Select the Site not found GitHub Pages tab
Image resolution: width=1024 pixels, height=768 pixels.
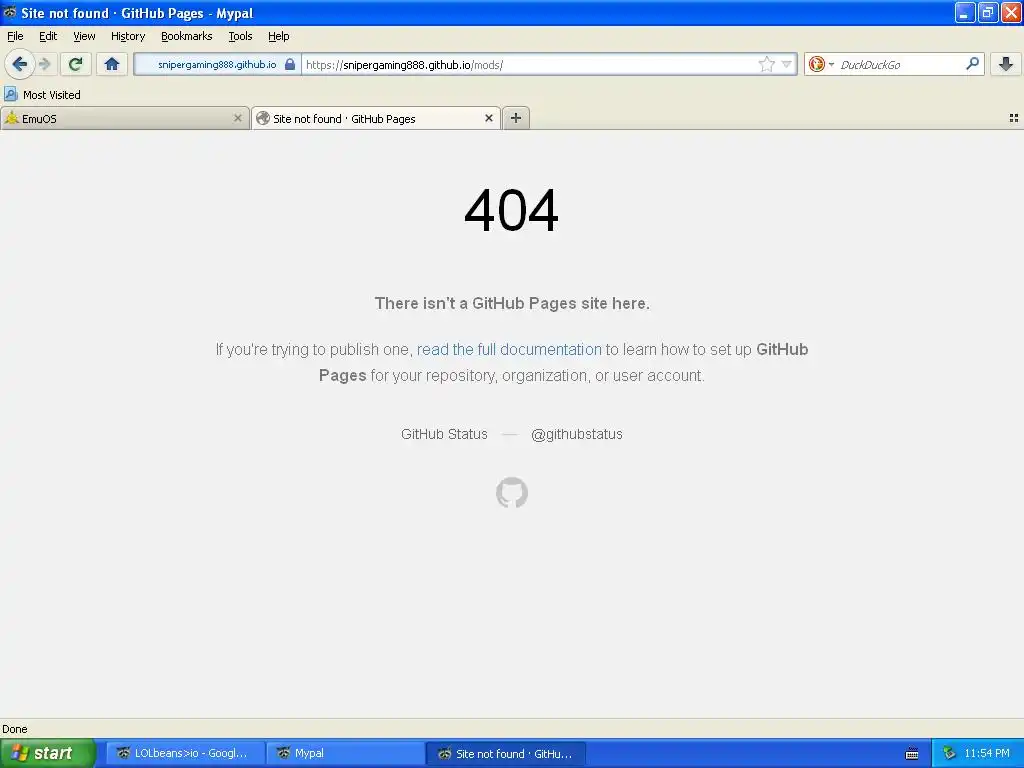[x=376, y=118]
